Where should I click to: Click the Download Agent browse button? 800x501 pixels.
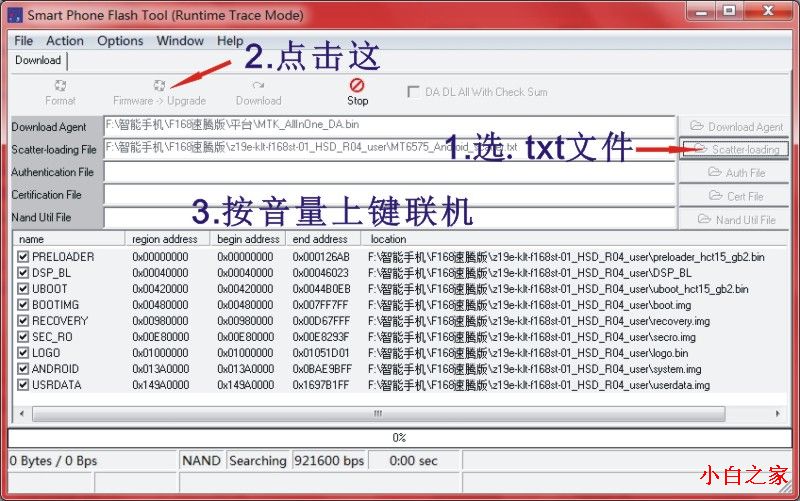[x=734, y=127]
